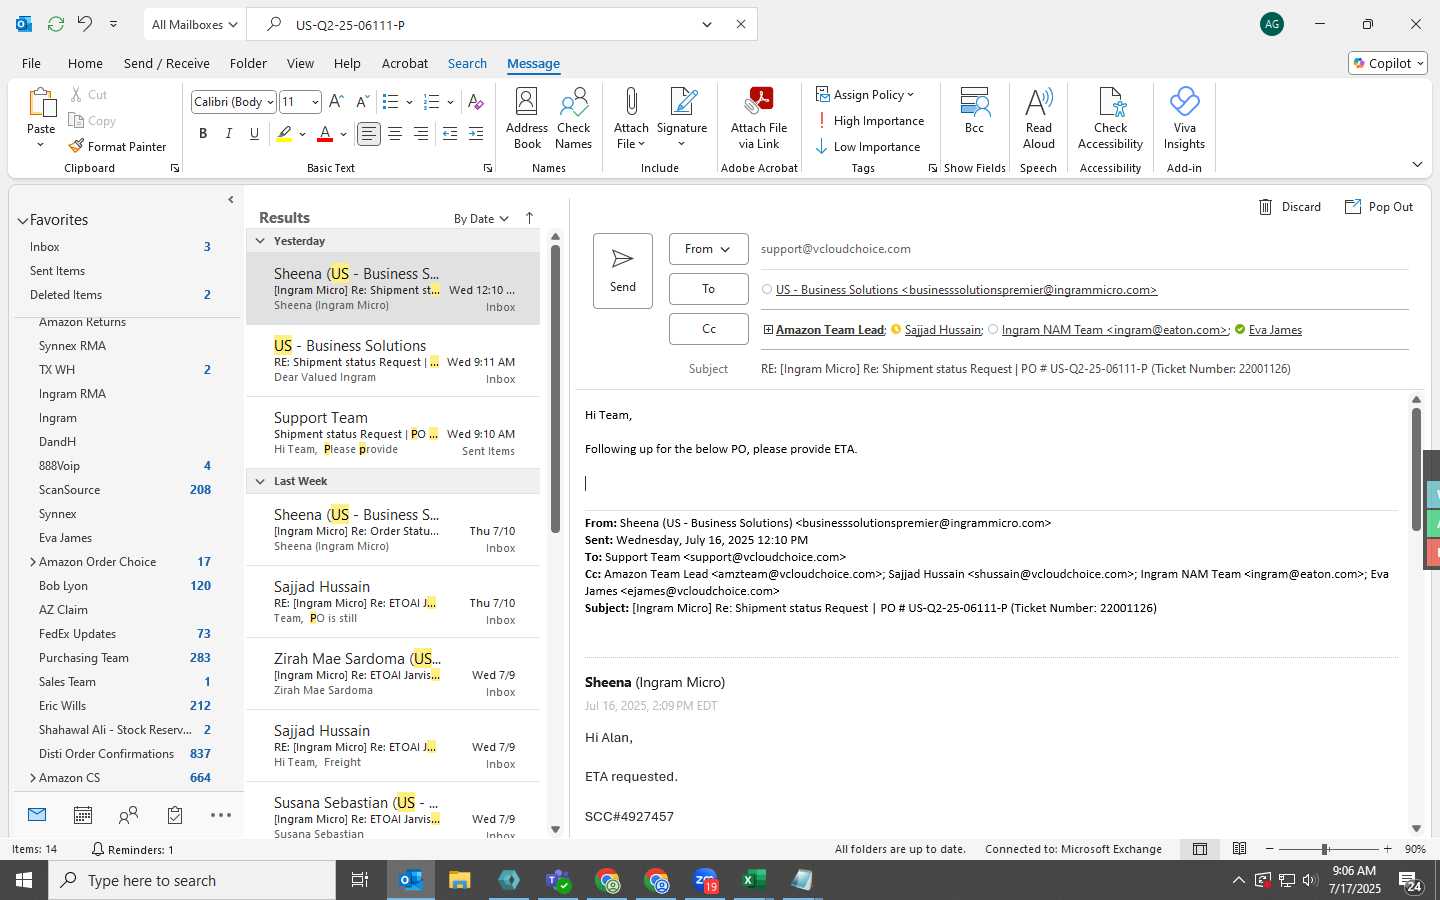Apply the yellow text highlight color
This screenshot has width=1440, height=900.
point(285,133)
